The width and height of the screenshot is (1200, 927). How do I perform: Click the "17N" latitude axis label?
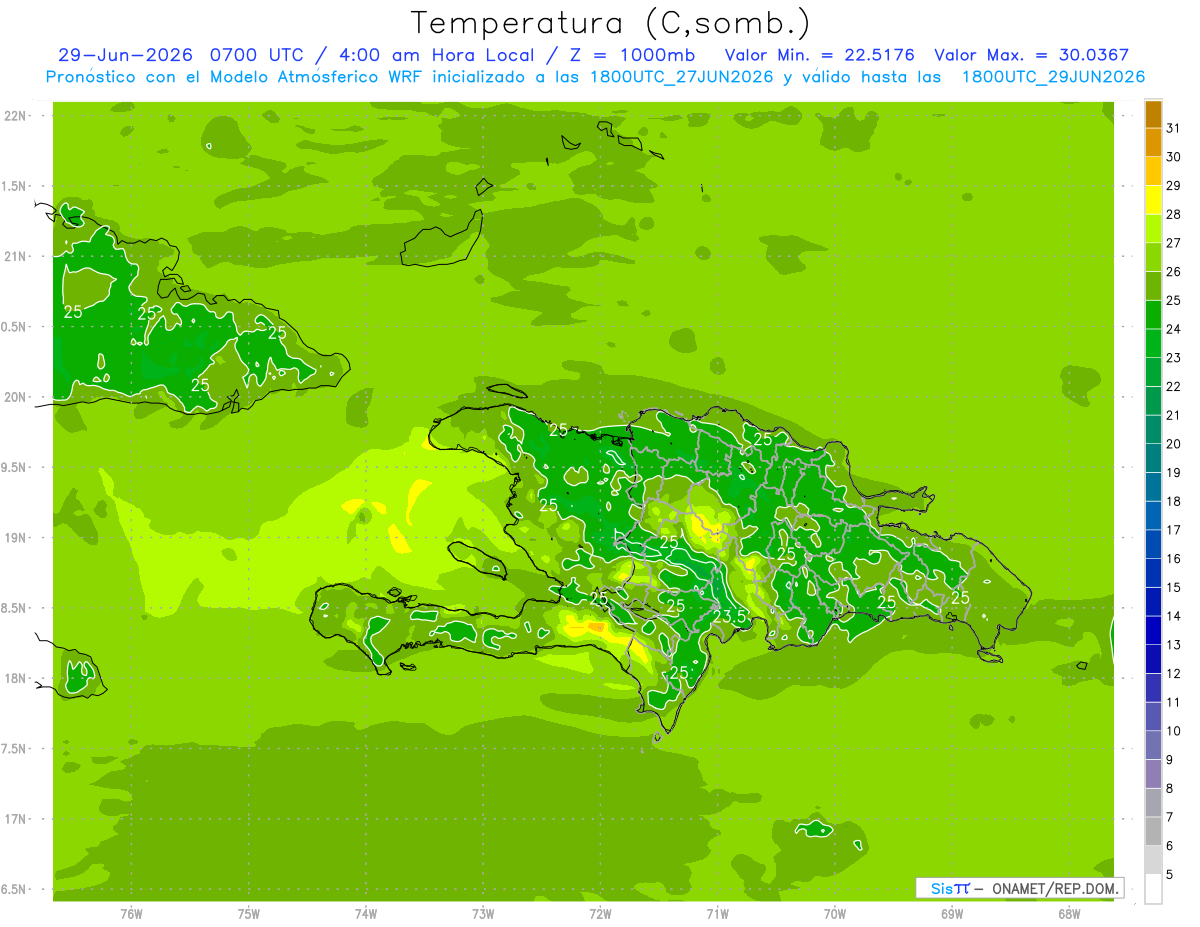pos(14,819)
